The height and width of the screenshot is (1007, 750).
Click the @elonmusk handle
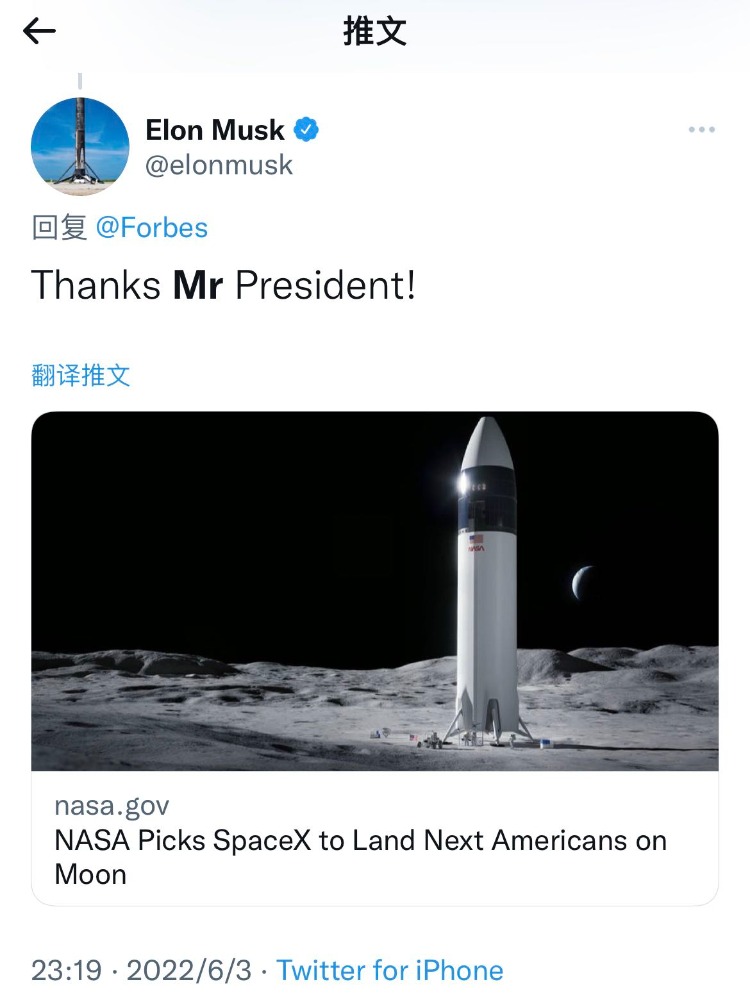tap(219, 165)
